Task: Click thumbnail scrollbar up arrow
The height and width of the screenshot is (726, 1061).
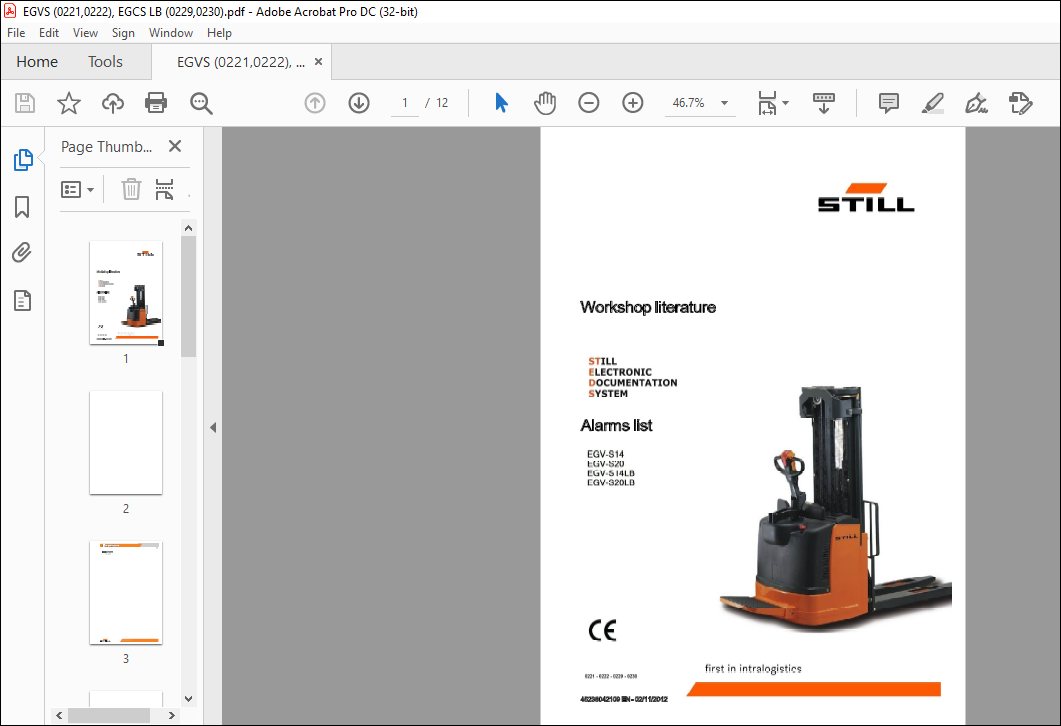Action: [x=189, y=228]
